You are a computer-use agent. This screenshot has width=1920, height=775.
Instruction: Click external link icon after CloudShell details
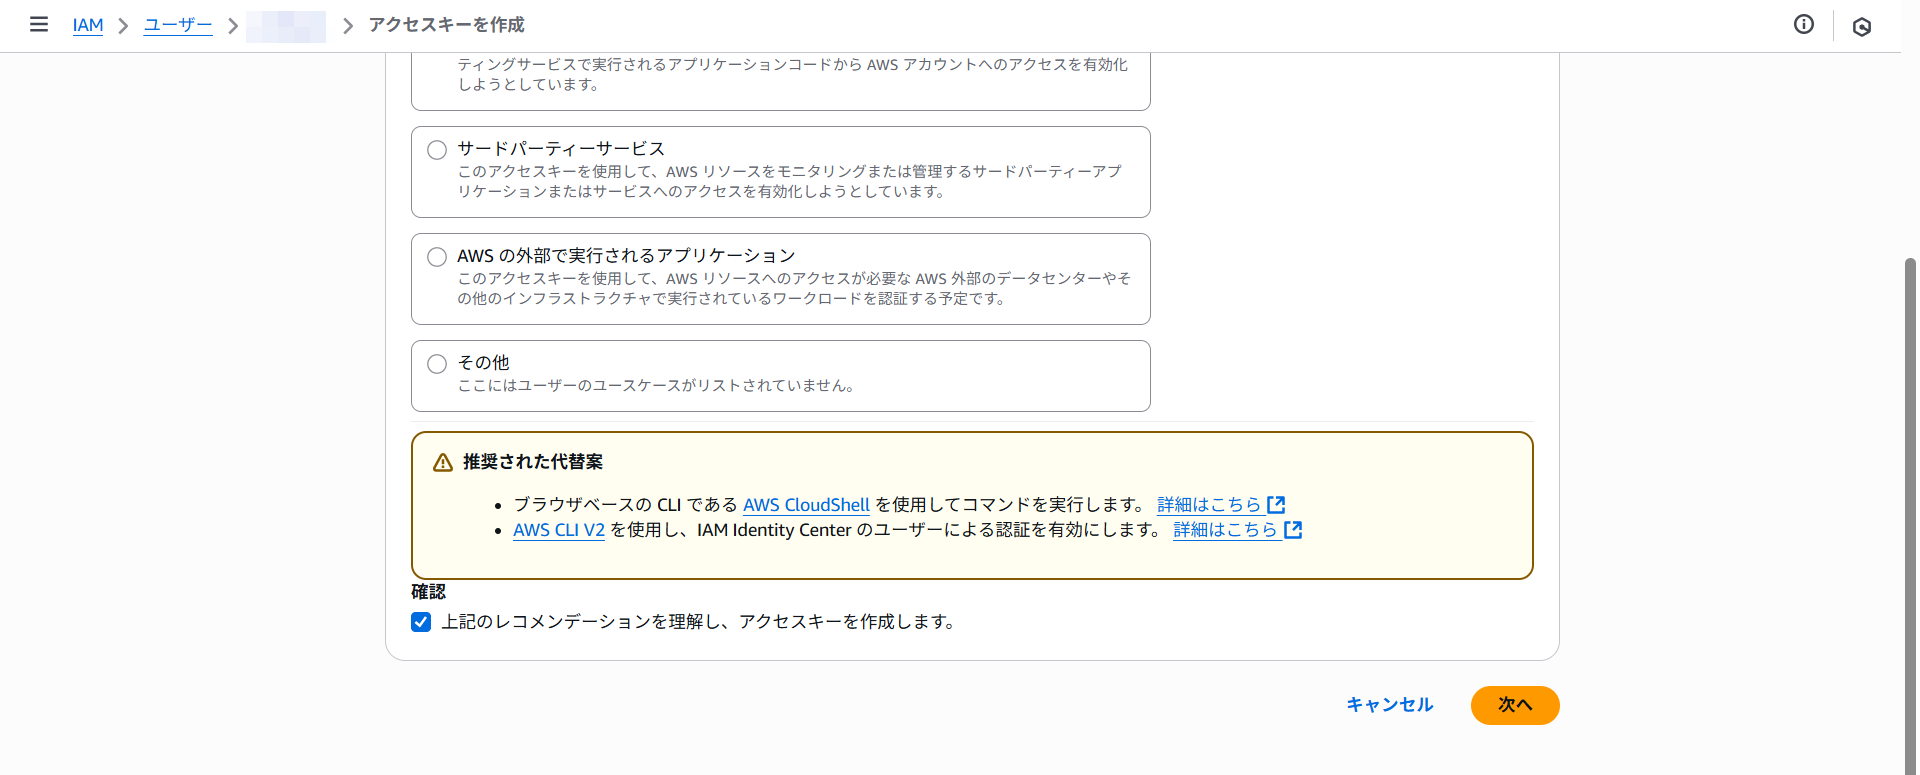click(1276, 505)
